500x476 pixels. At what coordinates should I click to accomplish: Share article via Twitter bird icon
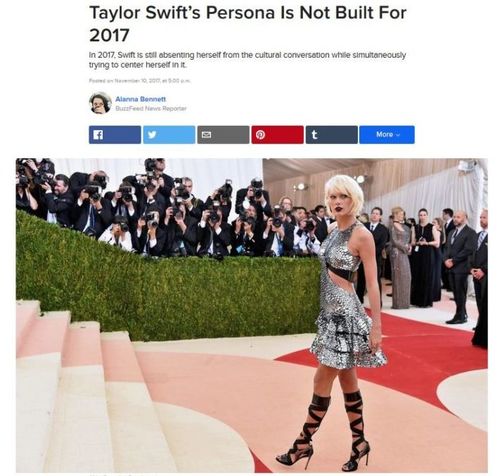pos(152,135)
